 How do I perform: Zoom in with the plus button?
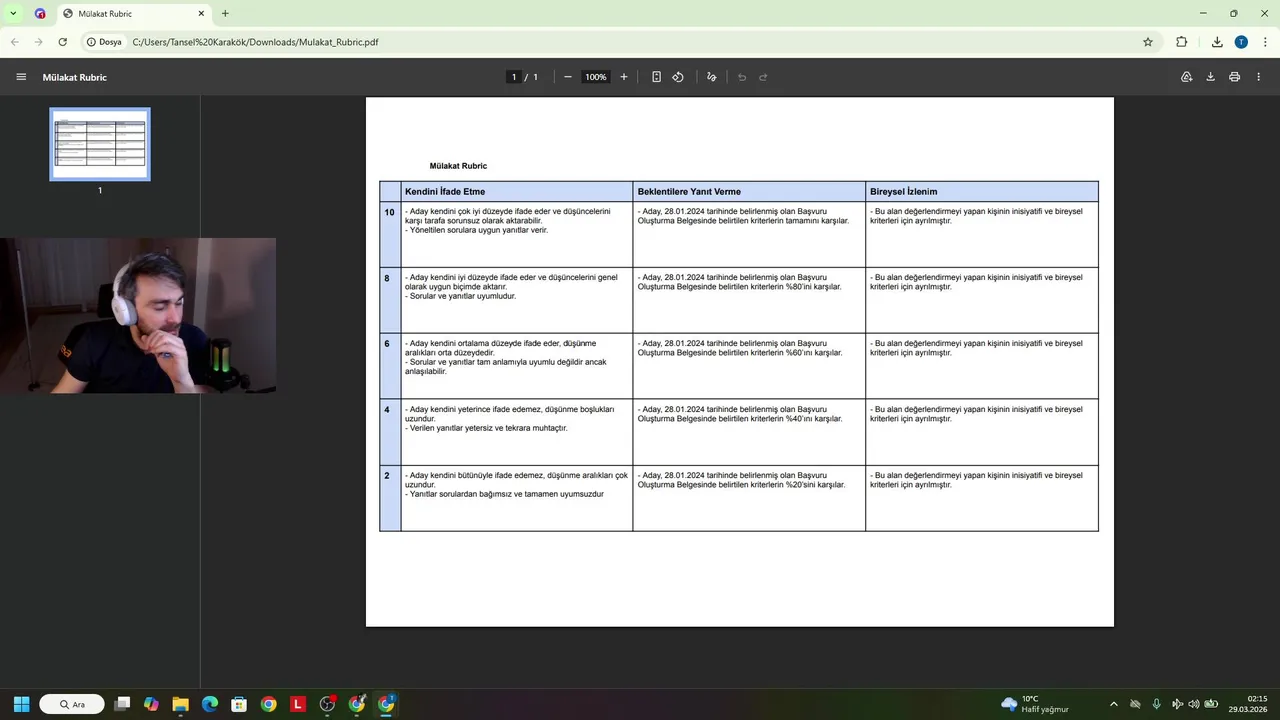(x=624, y=77)
